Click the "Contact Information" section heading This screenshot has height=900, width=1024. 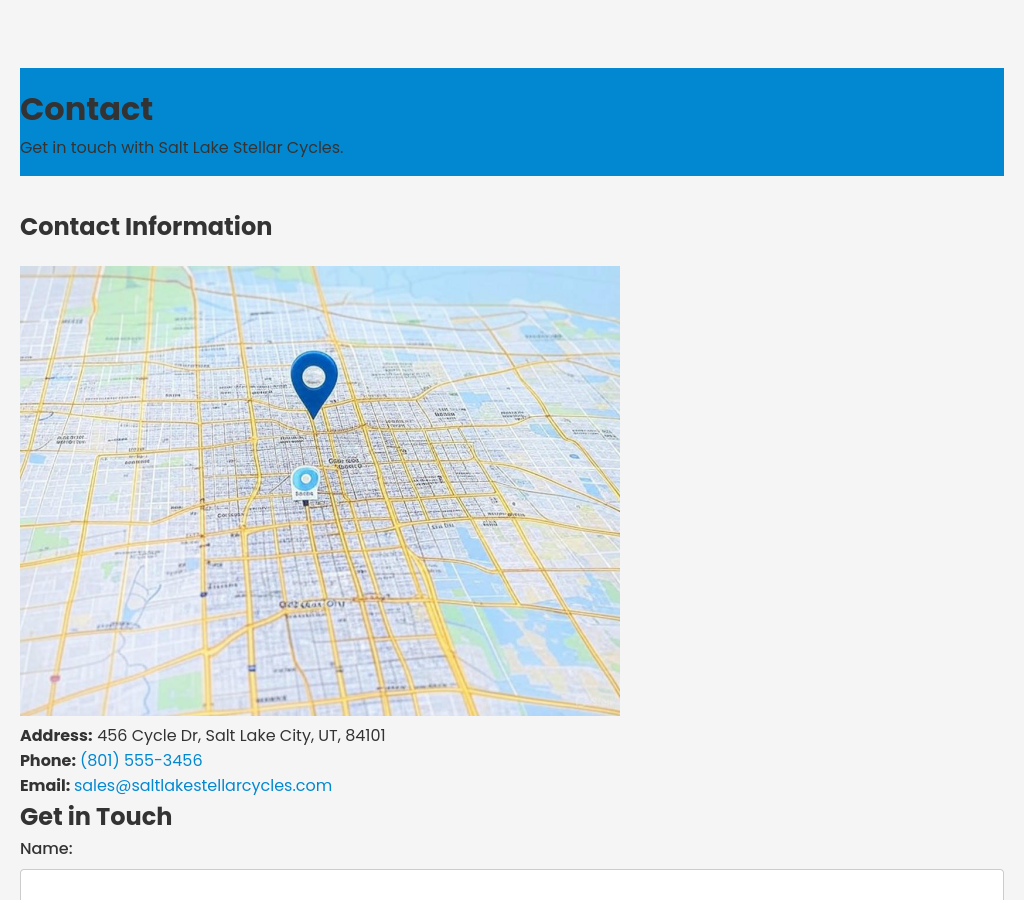146,227
